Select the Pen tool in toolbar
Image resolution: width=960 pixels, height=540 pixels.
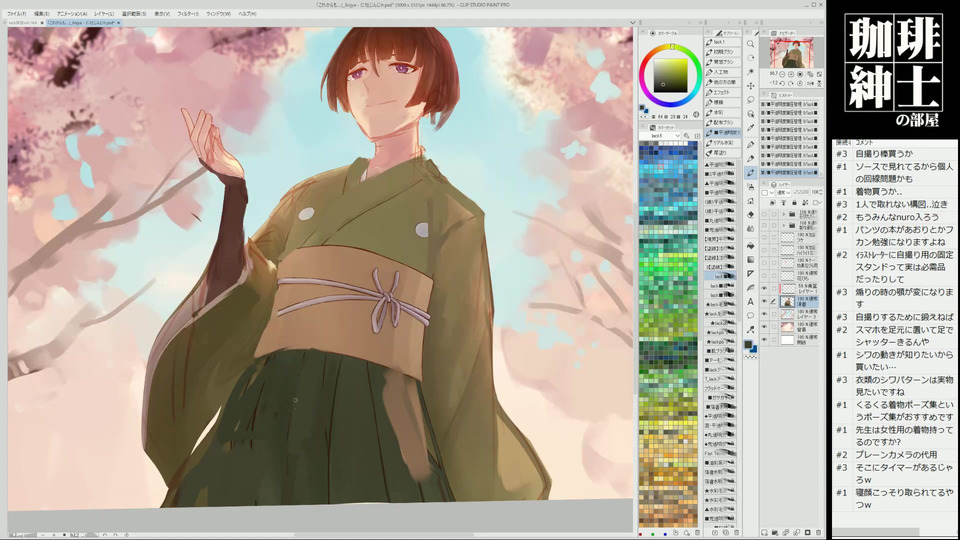[x=751, y=144]
